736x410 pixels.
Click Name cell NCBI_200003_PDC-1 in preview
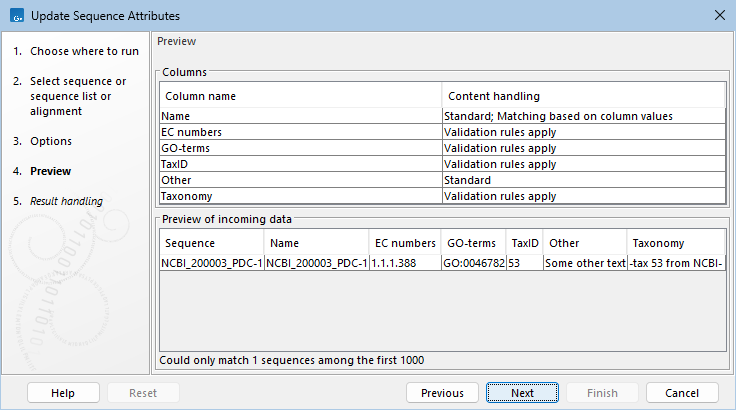317,263
